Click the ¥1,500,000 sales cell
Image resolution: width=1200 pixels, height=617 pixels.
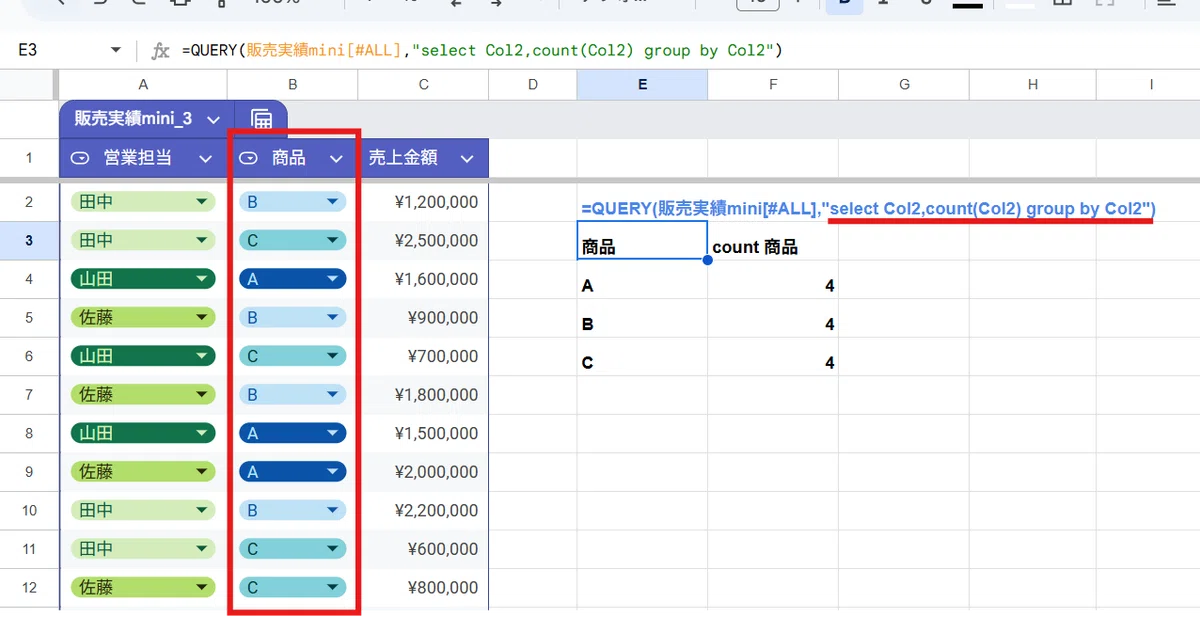click(x=424, y=433)
